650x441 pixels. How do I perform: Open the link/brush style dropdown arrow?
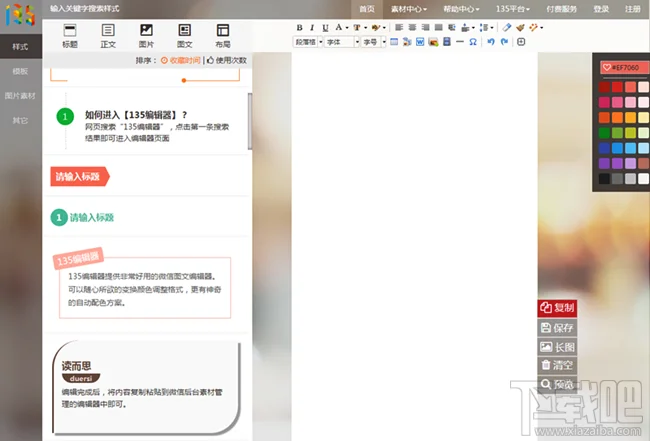pyautogui.click(x=384, y=28)
